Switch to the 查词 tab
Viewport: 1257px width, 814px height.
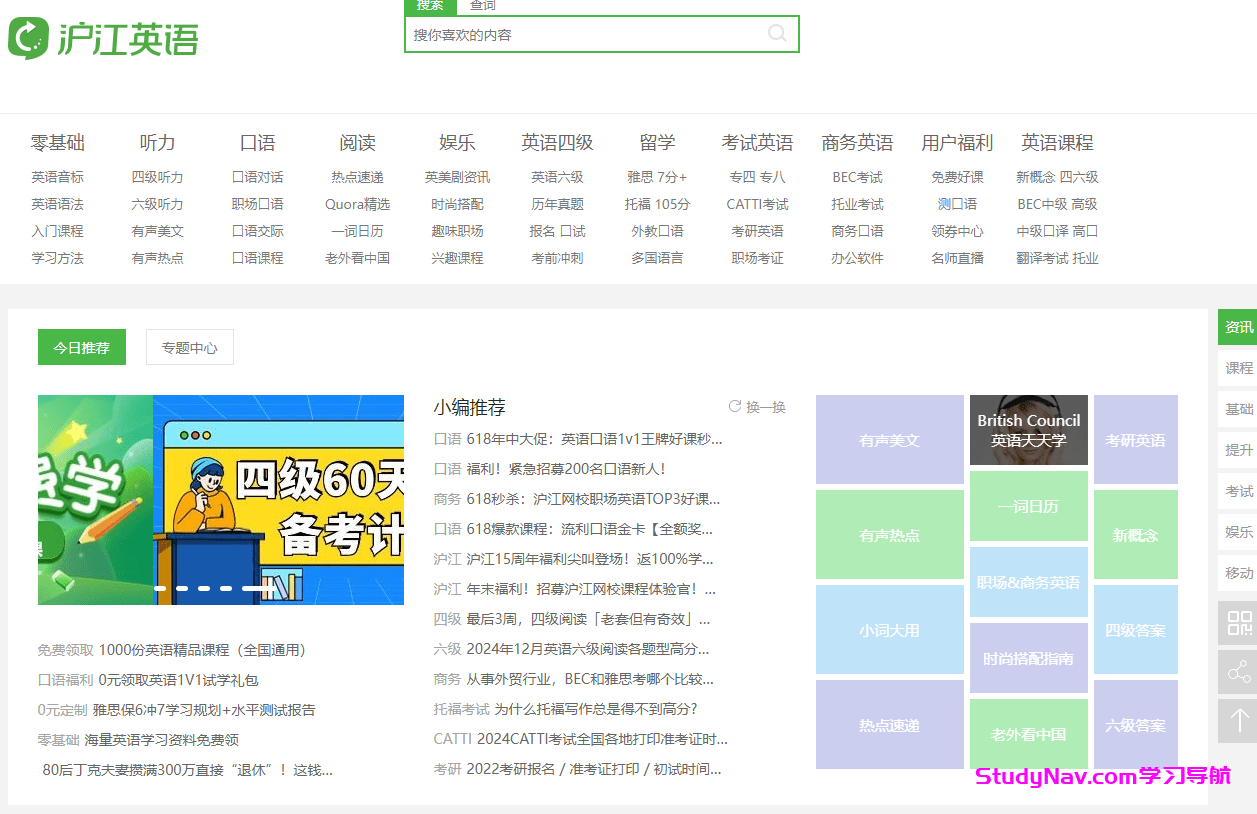tap(482, 5)
